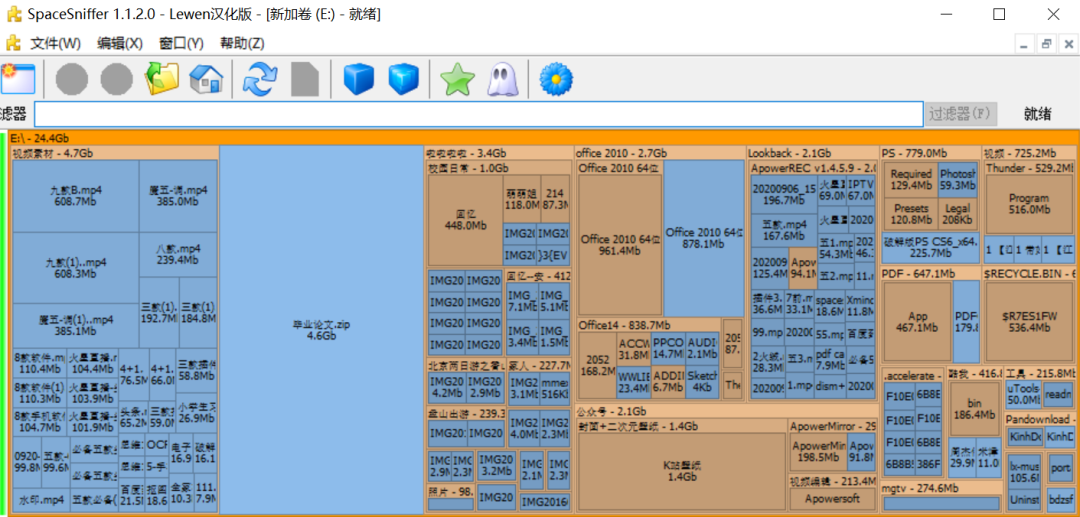
Task: Select the $R7ES1FW 536.4Mb block
Action: pos(1029,322)
